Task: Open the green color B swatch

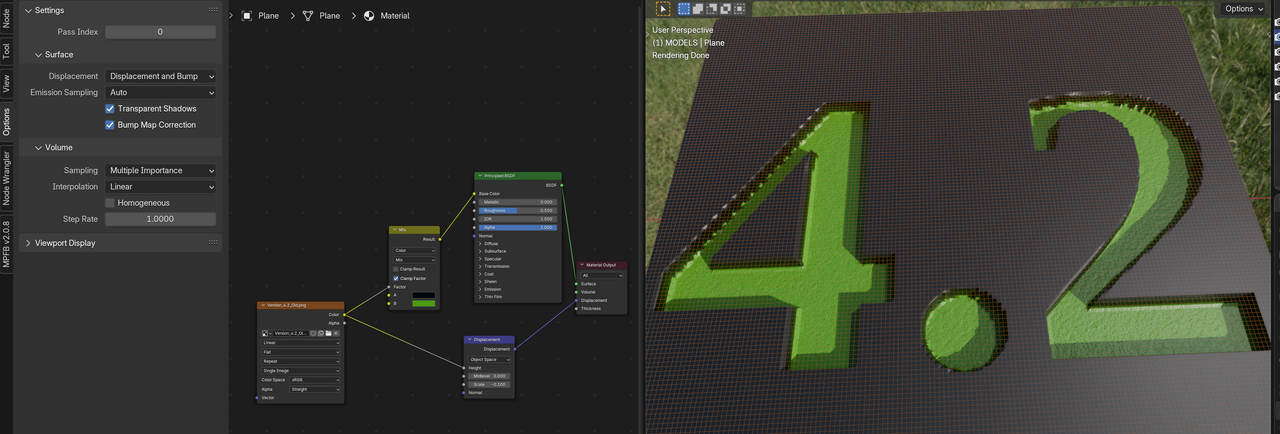Action: tap(424, 303)
